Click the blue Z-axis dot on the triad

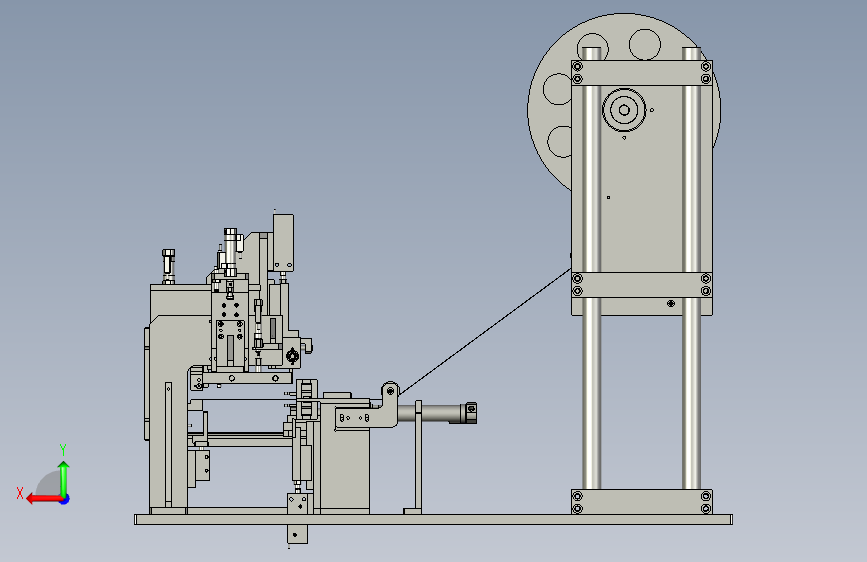(x=65, y=499)
